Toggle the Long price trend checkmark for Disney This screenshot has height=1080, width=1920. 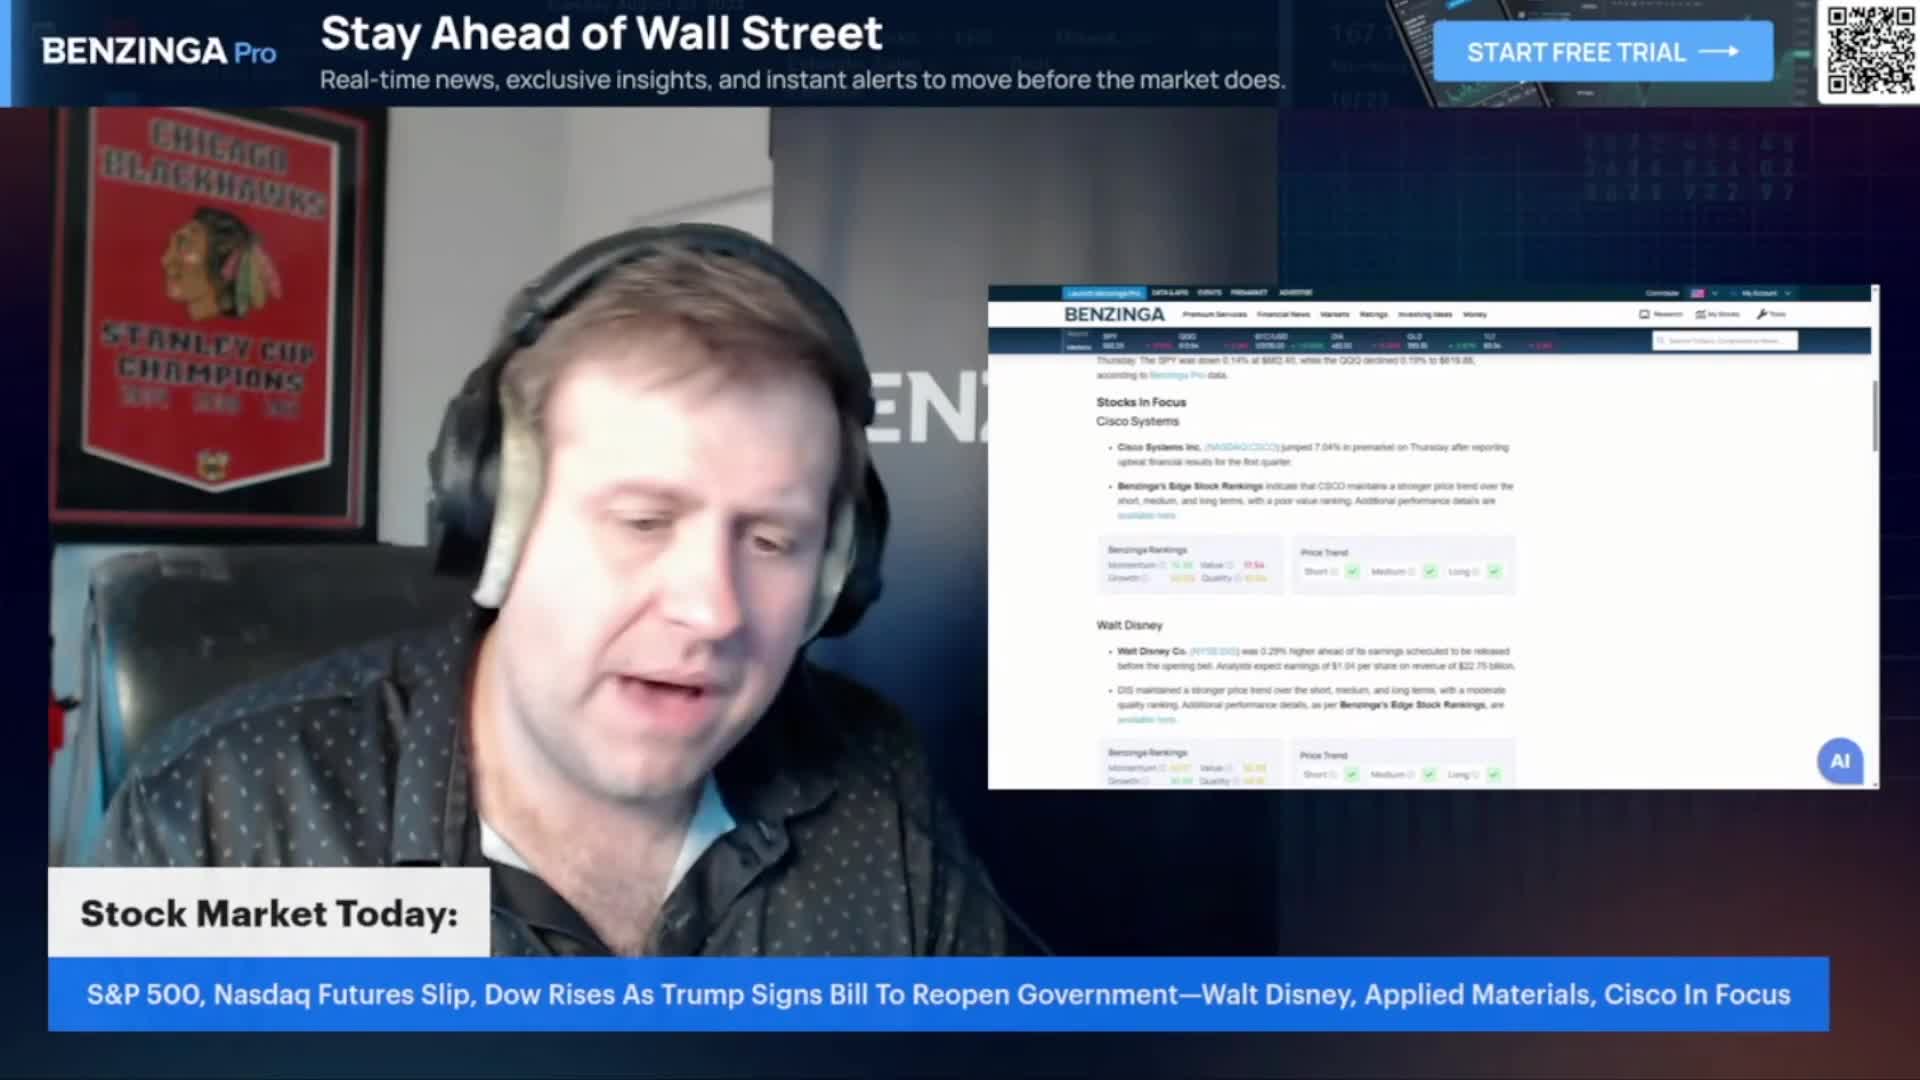pyautogui.click(x=1494, y=774)
